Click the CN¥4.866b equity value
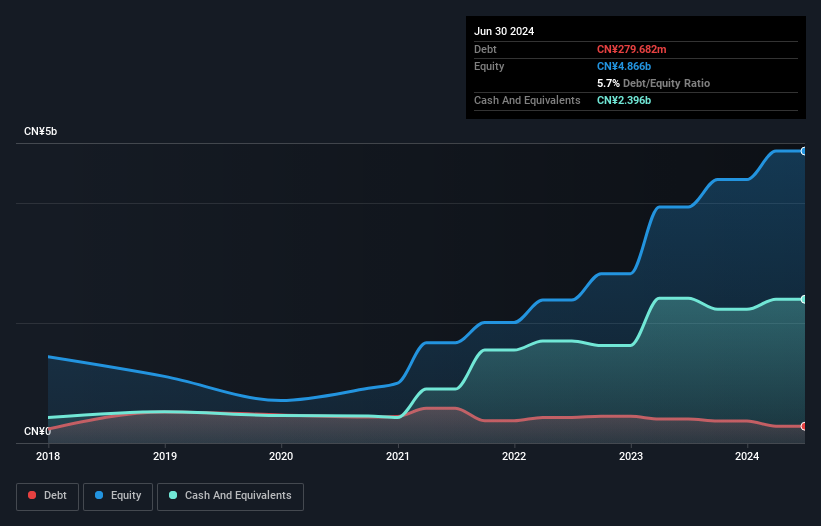Viewport: 821px width, 526px height. tap(624, 66)
